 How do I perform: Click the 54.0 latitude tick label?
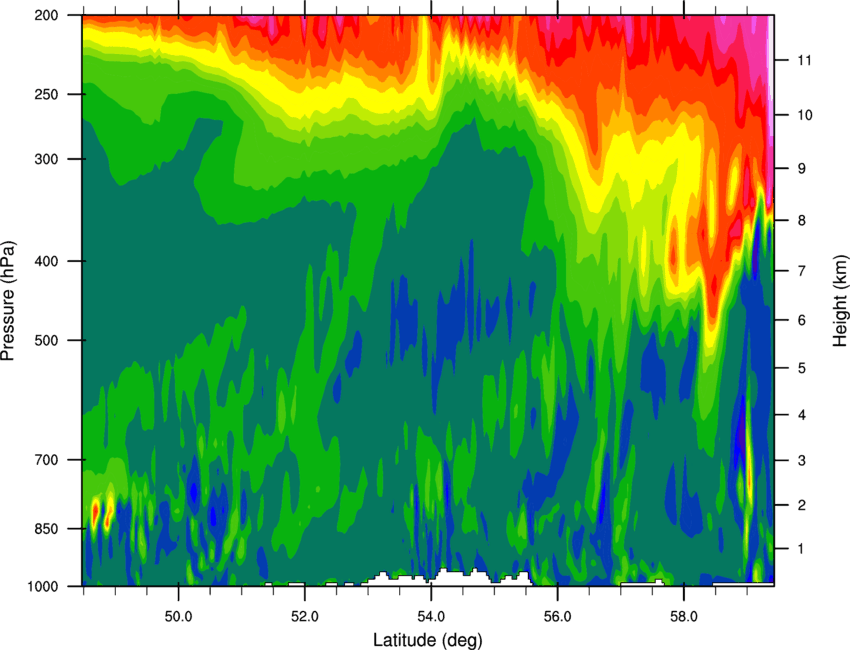click(432, 617)
